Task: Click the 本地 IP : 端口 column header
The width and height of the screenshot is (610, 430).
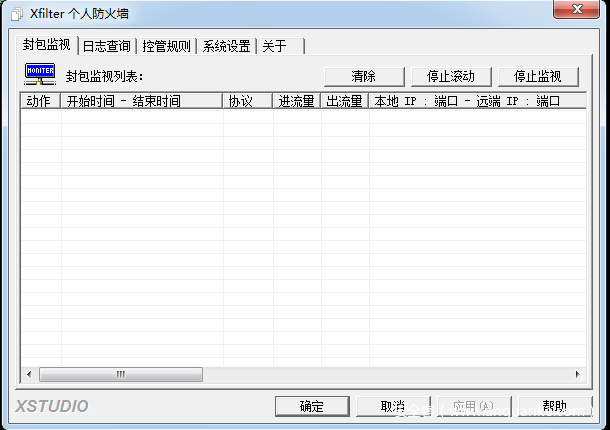Action: click(477, 101)
